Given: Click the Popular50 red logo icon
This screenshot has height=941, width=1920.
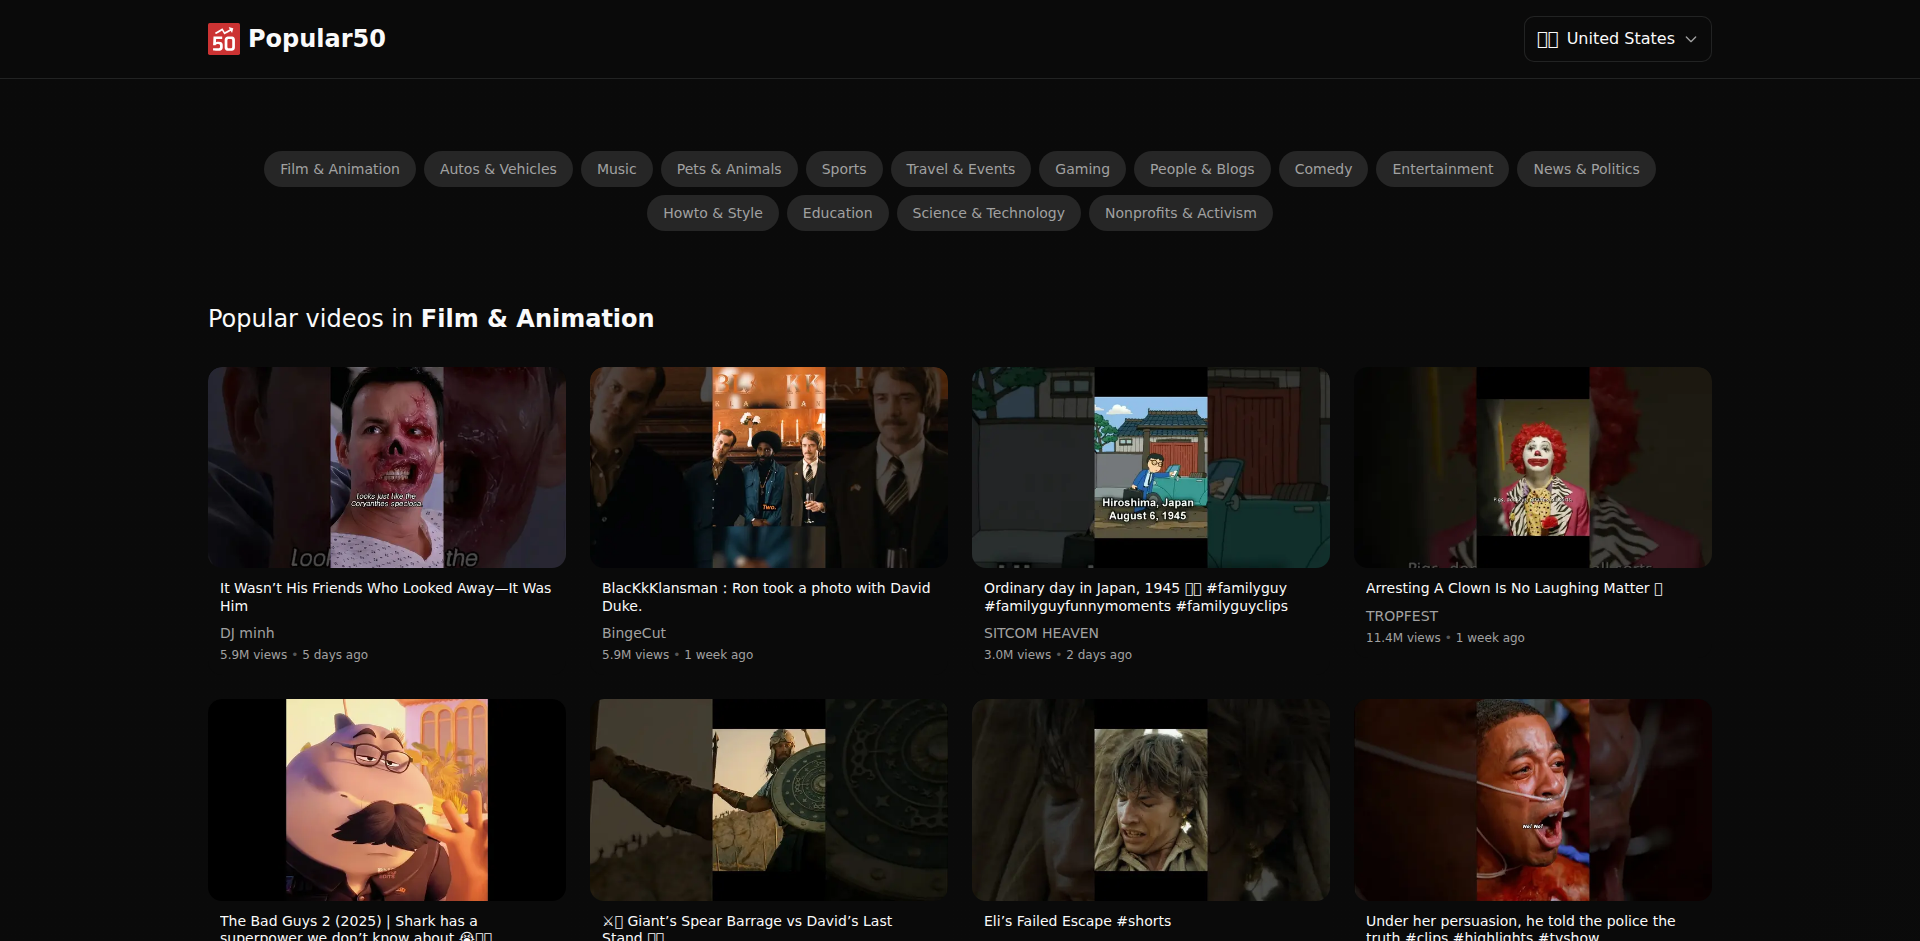Looking at the screenshot, I should click(224, 39).
